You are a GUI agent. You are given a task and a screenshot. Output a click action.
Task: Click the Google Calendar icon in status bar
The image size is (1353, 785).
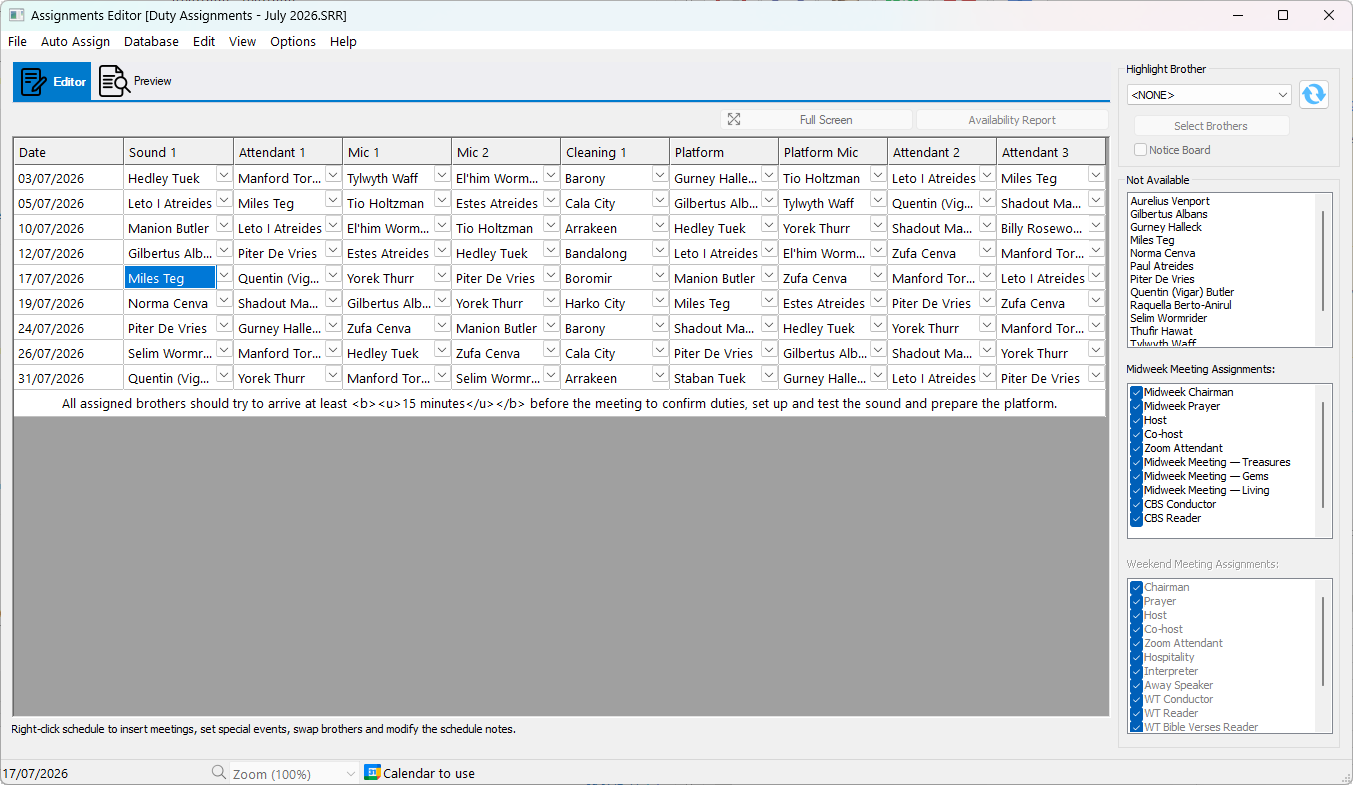(372, 773)
